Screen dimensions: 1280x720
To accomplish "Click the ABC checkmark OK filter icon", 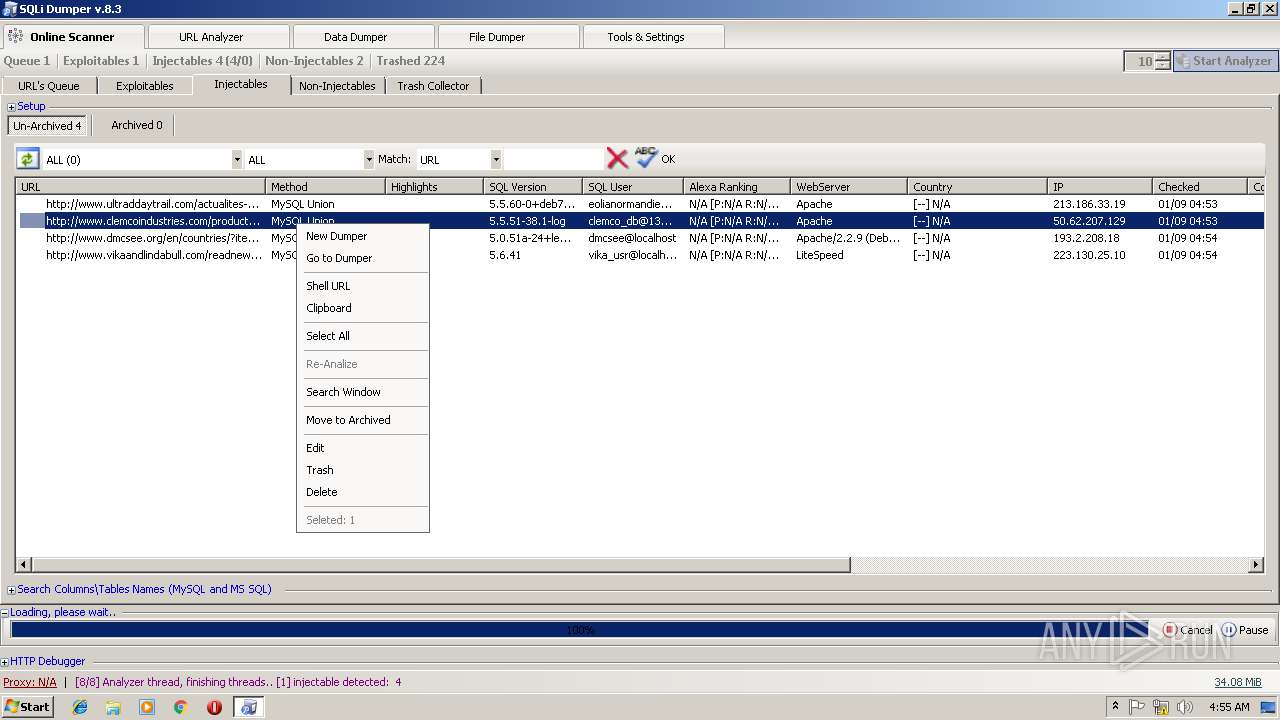I will pyautogui.click(x=646, y=157).
